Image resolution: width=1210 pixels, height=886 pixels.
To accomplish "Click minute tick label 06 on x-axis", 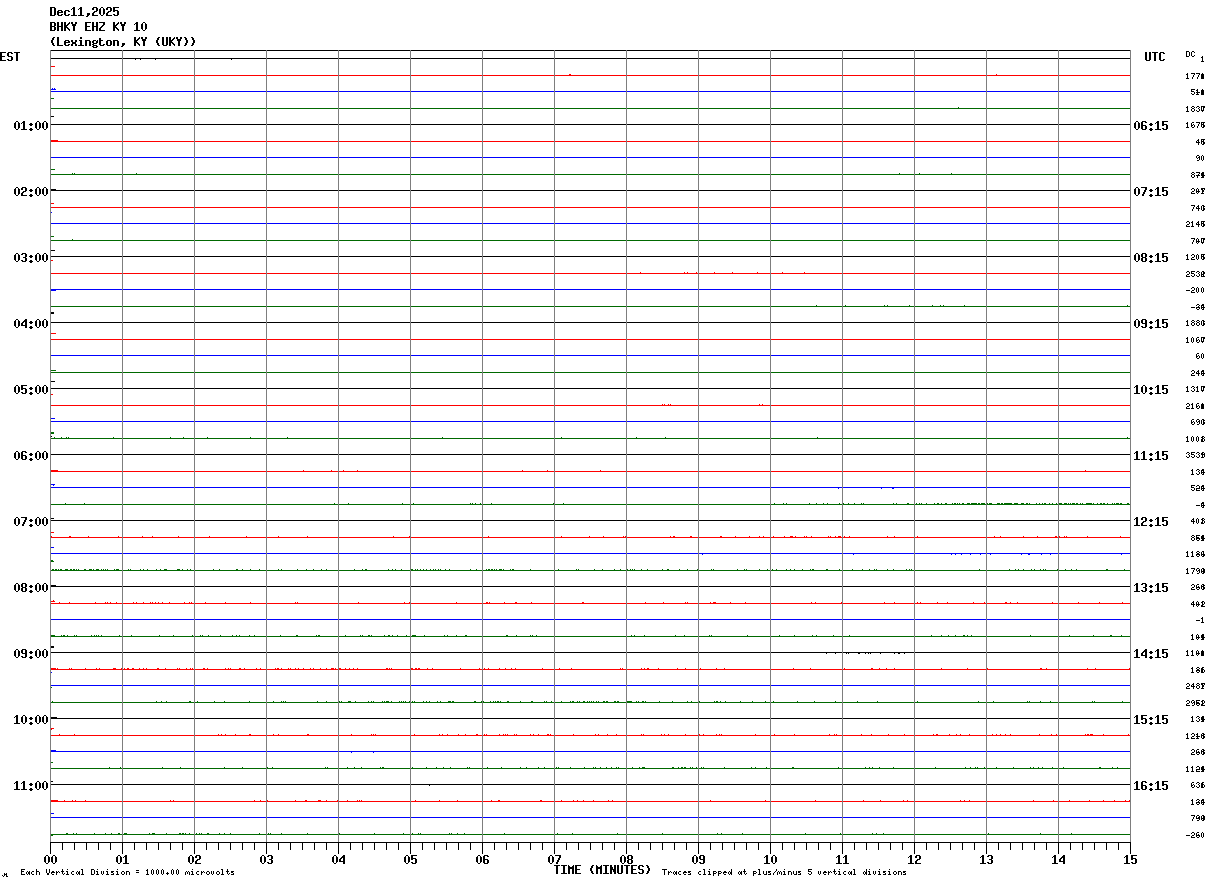I will point(482,859).
